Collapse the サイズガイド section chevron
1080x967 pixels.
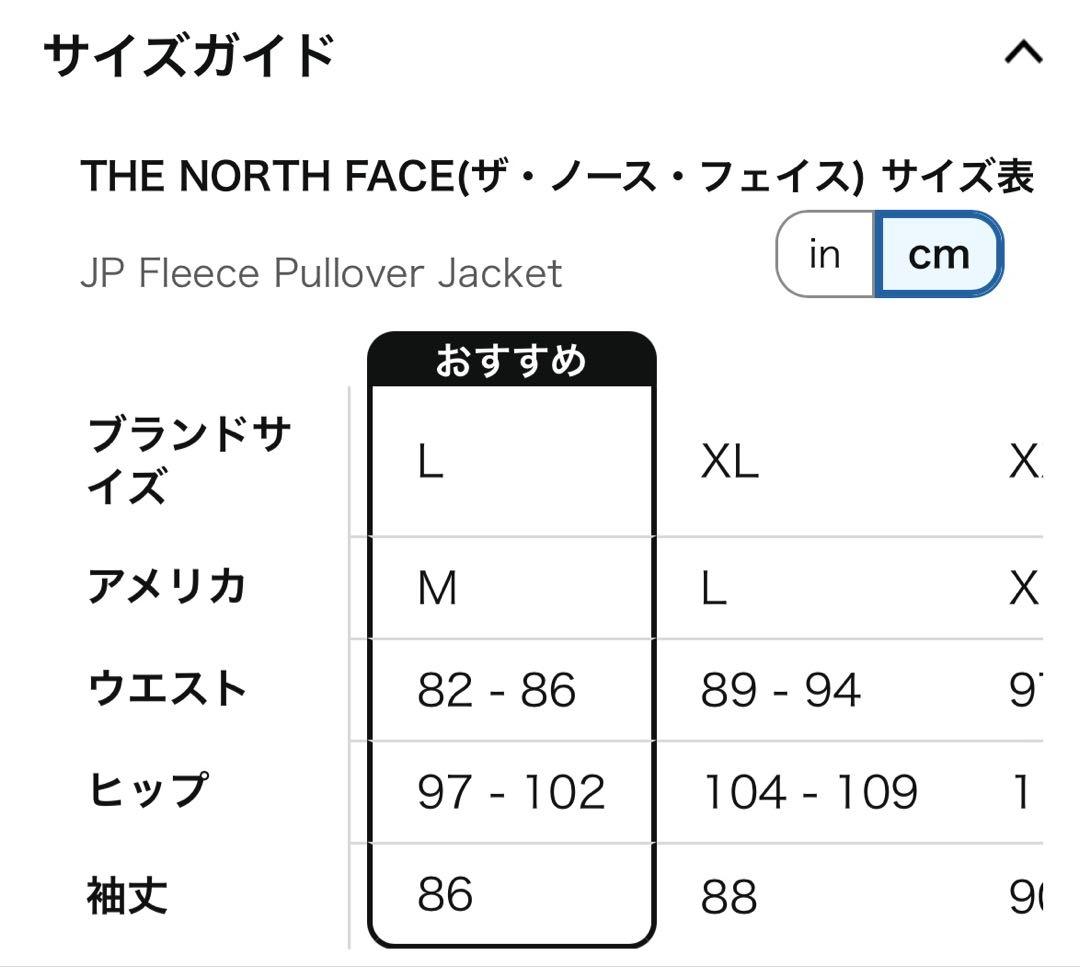click(1023, 53)
